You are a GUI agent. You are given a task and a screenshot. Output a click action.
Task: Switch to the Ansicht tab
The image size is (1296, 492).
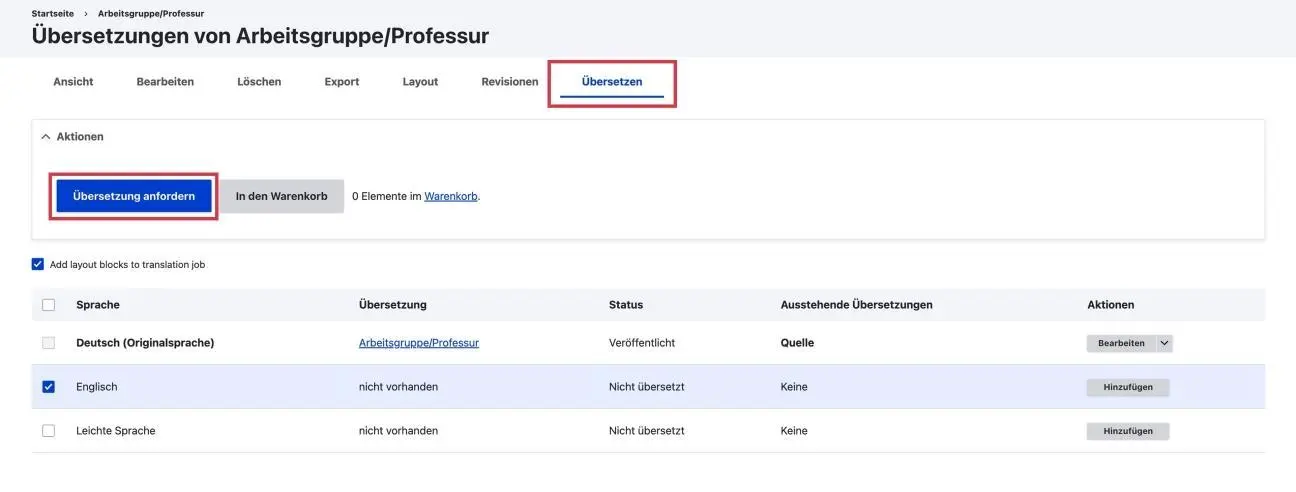73,82
